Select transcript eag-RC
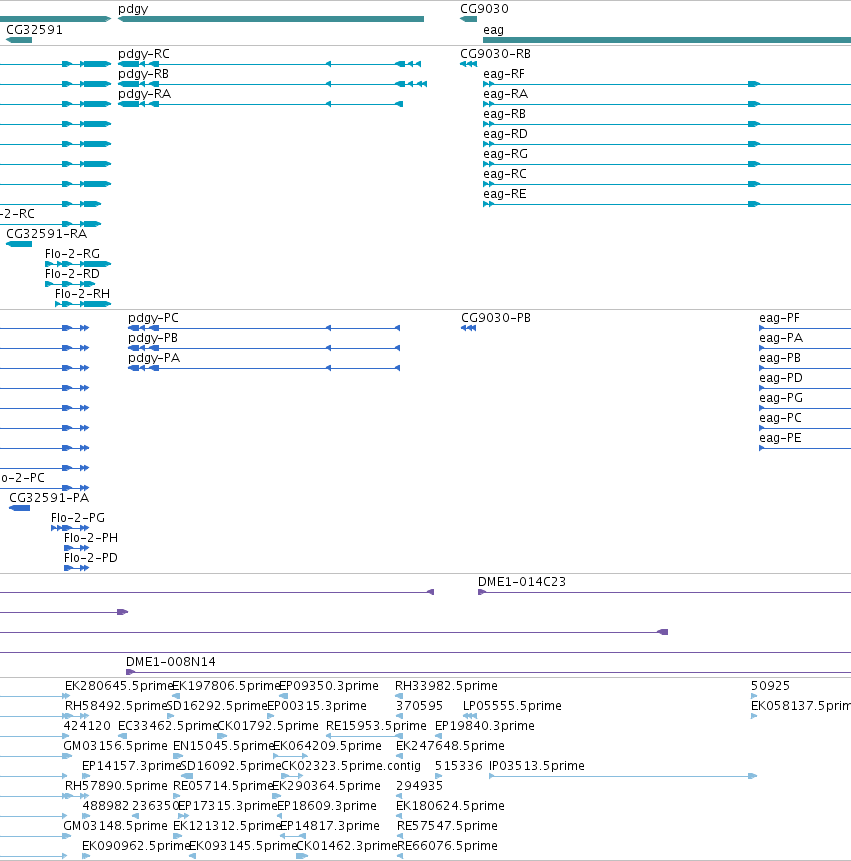This screenshot has height=861, width=851. click(667, 184)
